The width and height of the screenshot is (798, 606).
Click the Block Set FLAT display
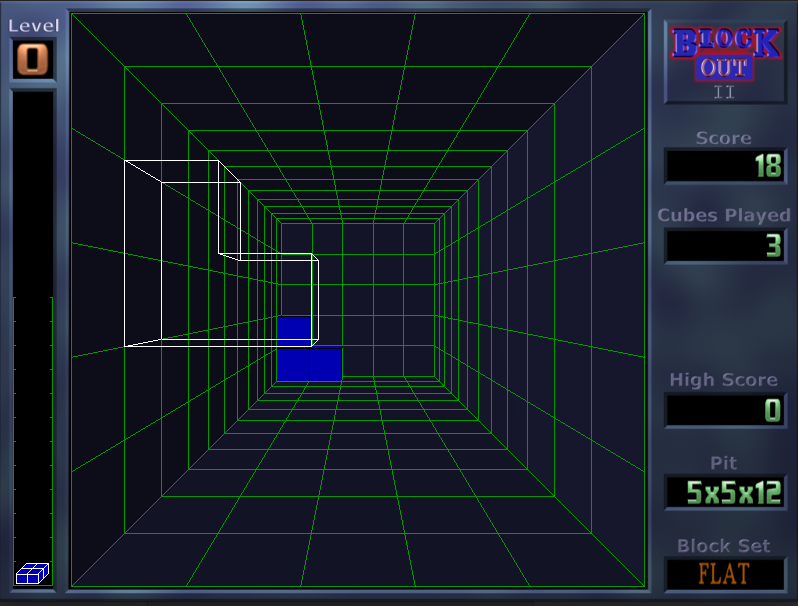(726, 574)
